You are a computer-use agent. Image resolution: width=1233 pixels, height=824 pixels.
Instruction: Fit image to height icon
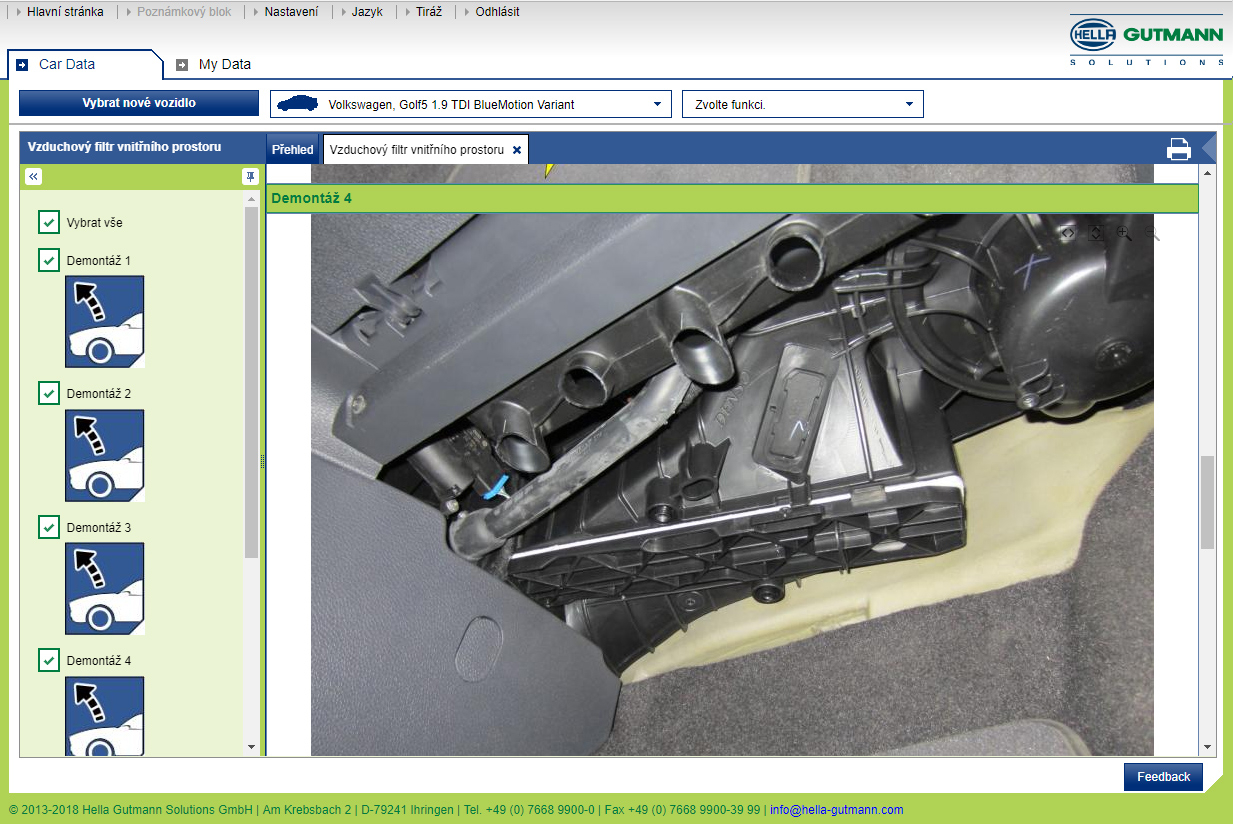tap(1096, 233)
